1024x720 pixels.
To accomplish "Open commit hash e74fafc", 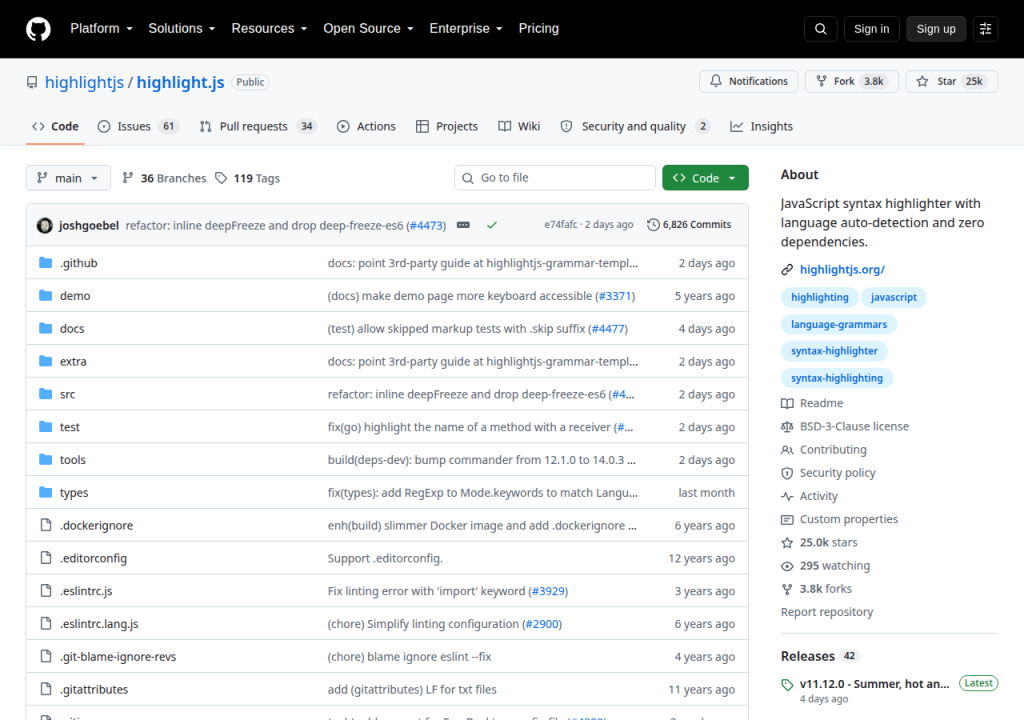I will [561, 224].
